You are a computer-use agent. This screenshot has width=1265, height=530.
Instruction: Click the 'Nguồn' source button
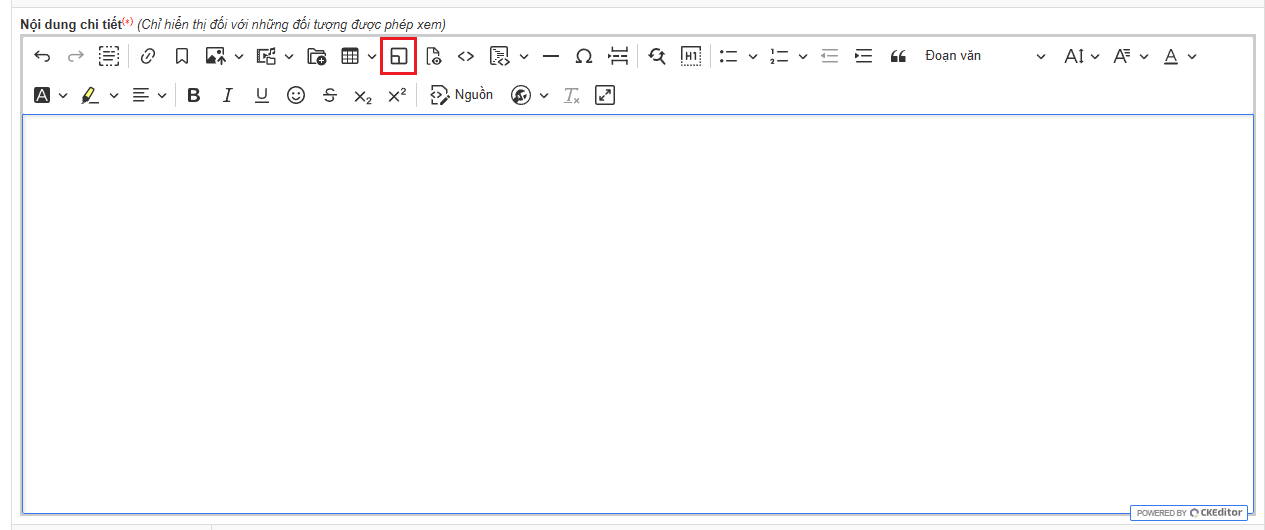pos(462,95)
